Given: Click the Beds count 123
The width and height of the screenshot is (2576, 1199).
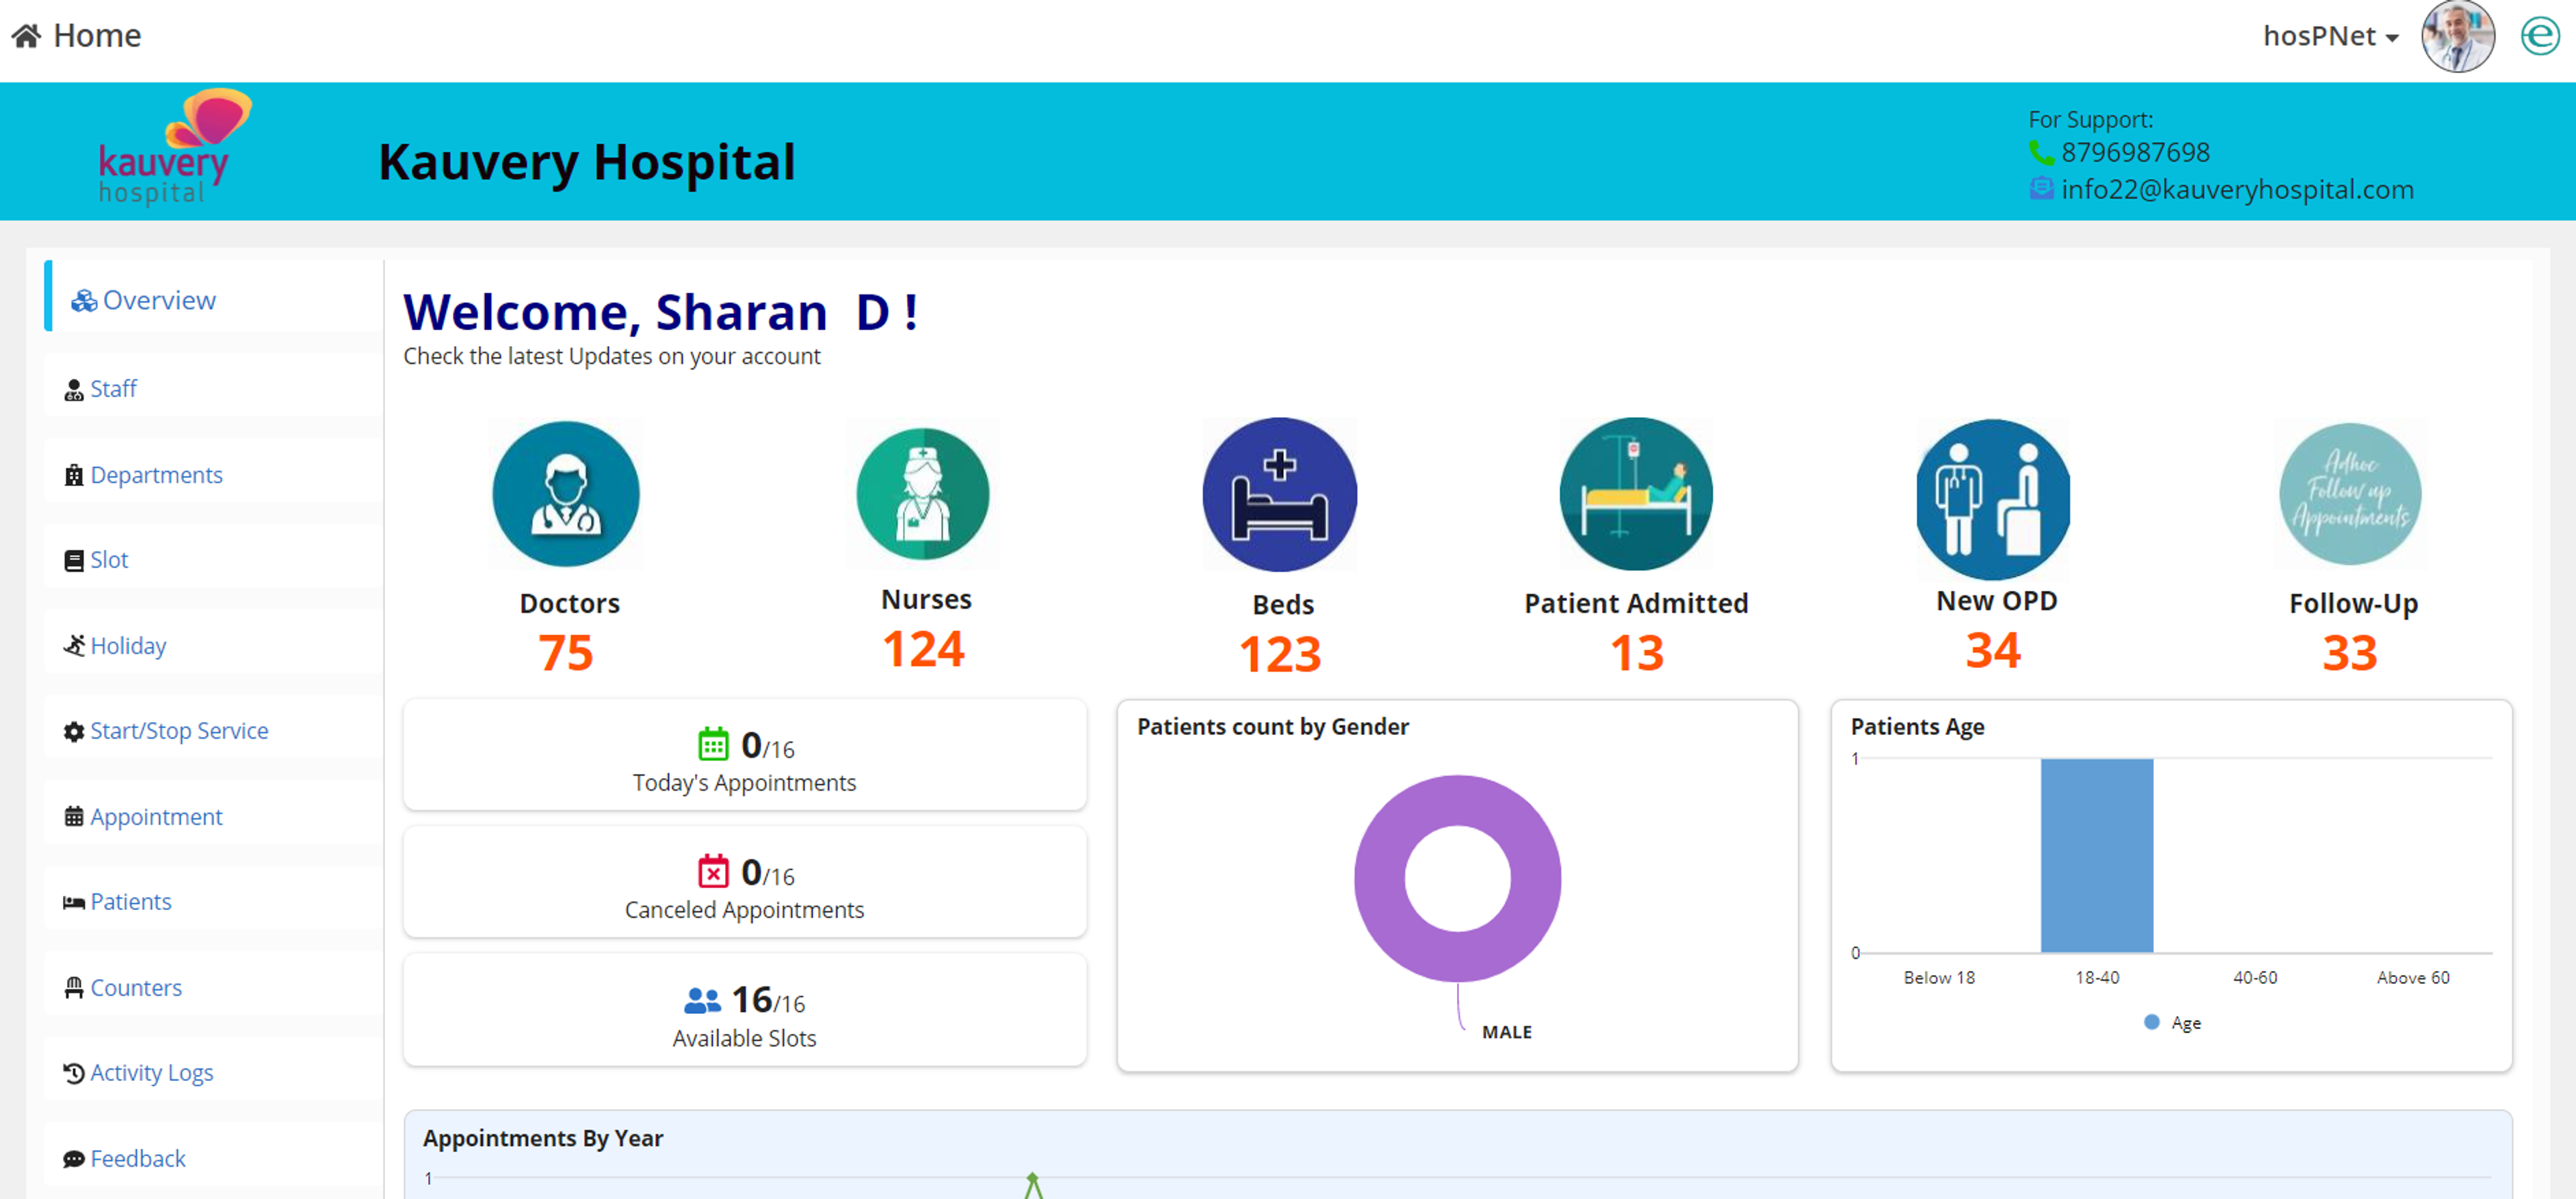Looking at the screenshot, I should [1280, 654].
